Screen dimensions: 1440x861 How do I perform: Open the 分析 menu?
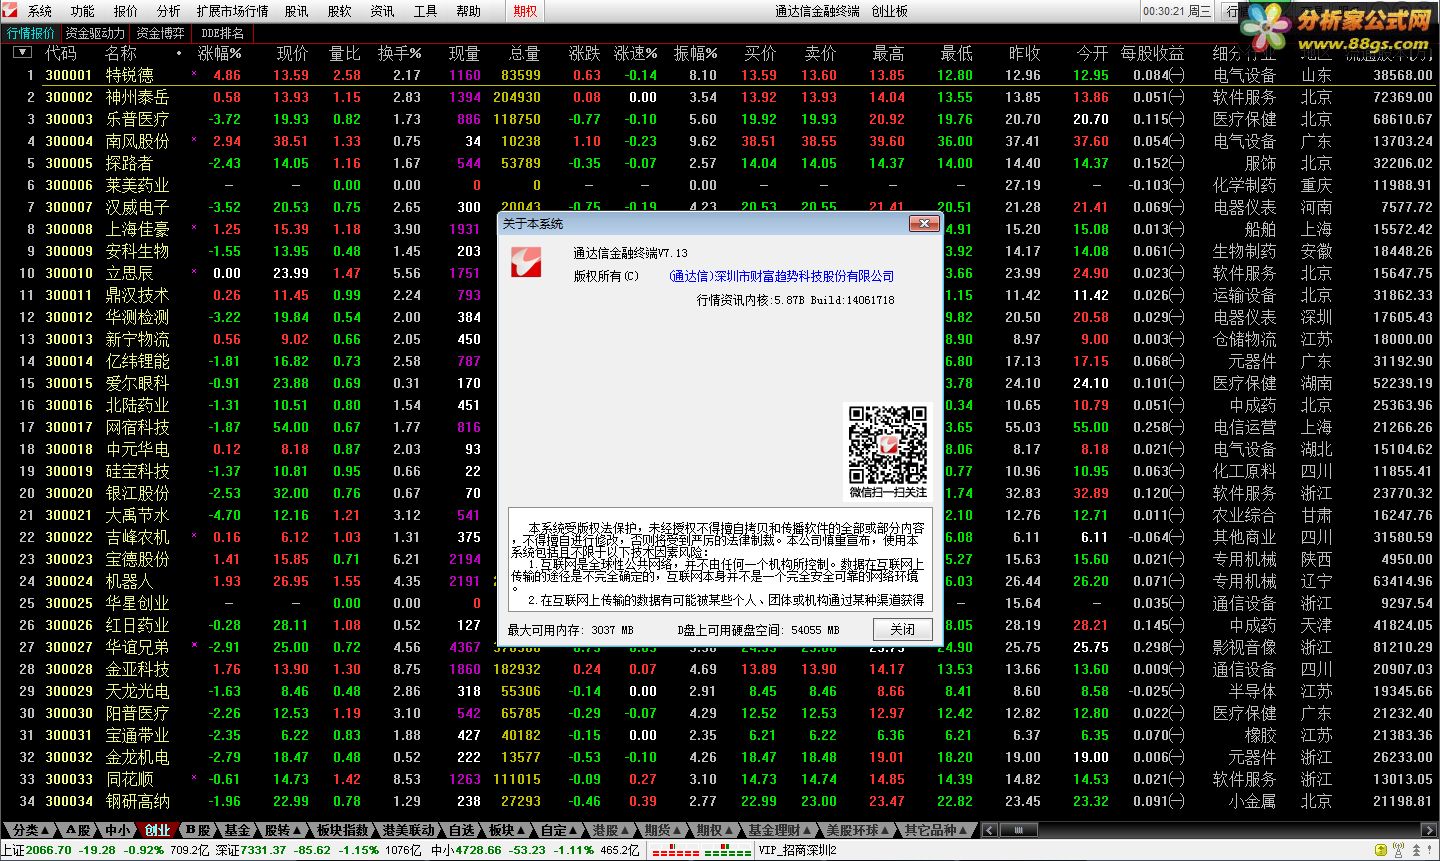[x=169, y=11]
